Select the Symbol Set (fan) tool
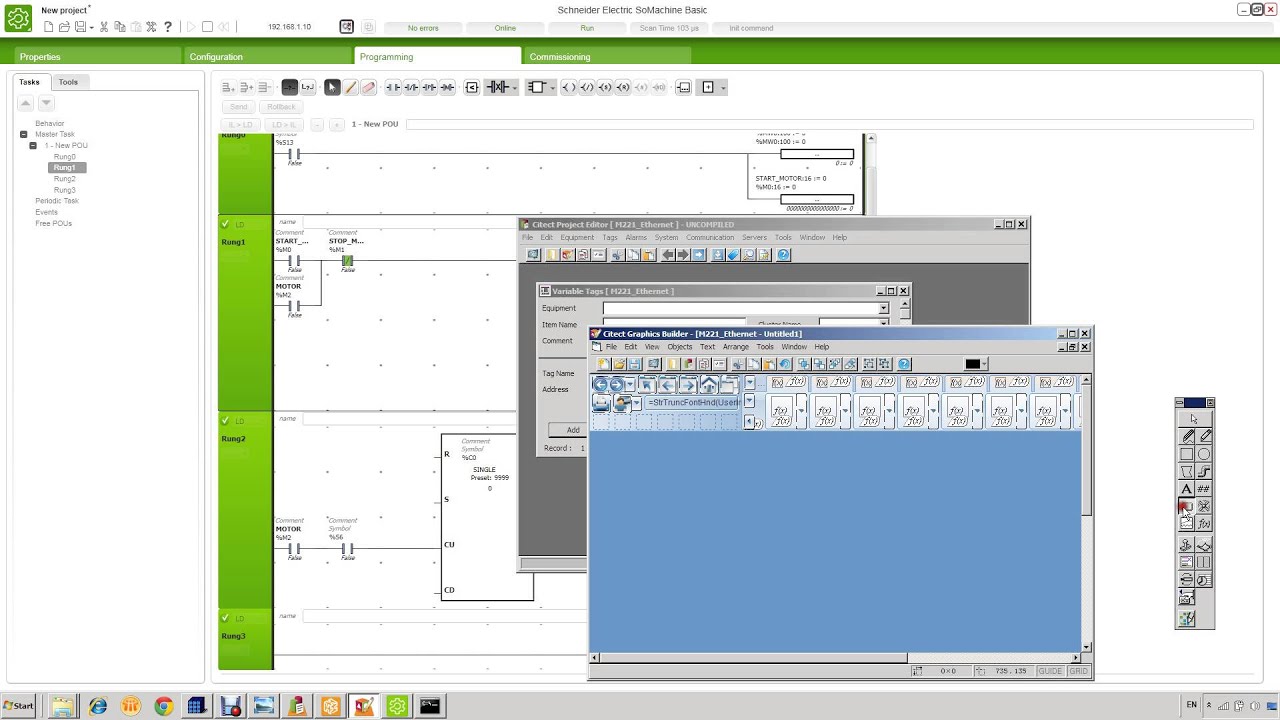 point(1204,506)
